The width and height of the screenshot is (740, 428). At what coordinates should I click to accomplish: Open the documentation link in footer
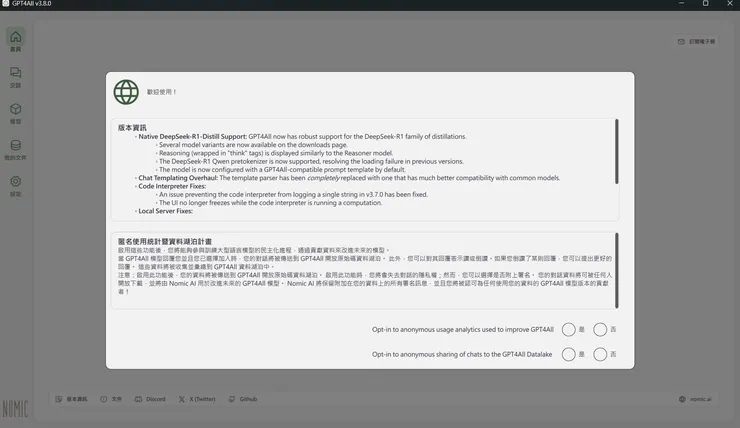(111, 399)
